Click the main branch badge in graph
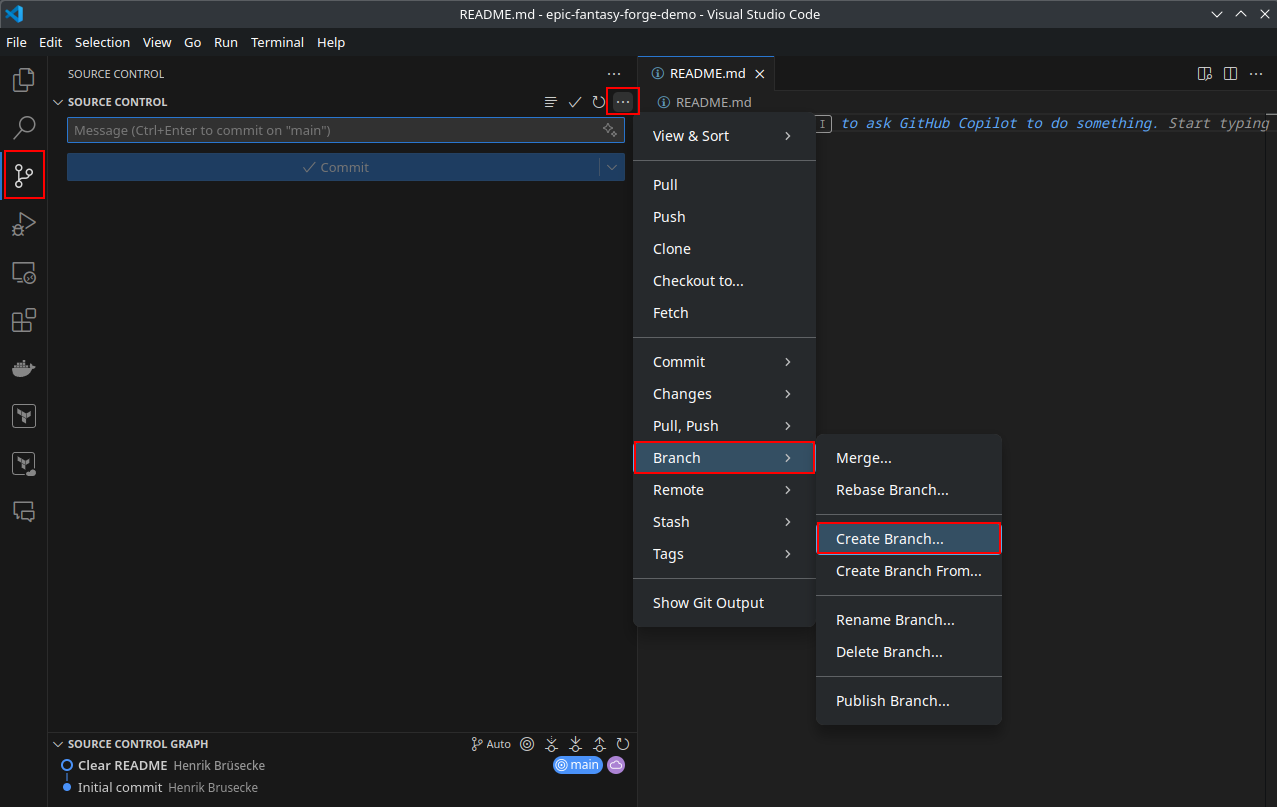Image resolution: width=1277 pixels, height=807 pixels. pyautogui.click(x=578, y=765)
